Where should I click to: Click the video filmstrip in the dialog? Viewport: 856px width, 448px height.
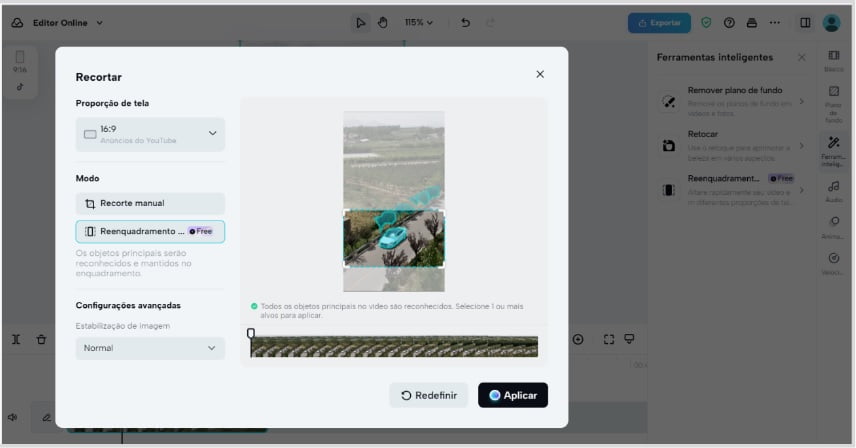pos(394,347)
